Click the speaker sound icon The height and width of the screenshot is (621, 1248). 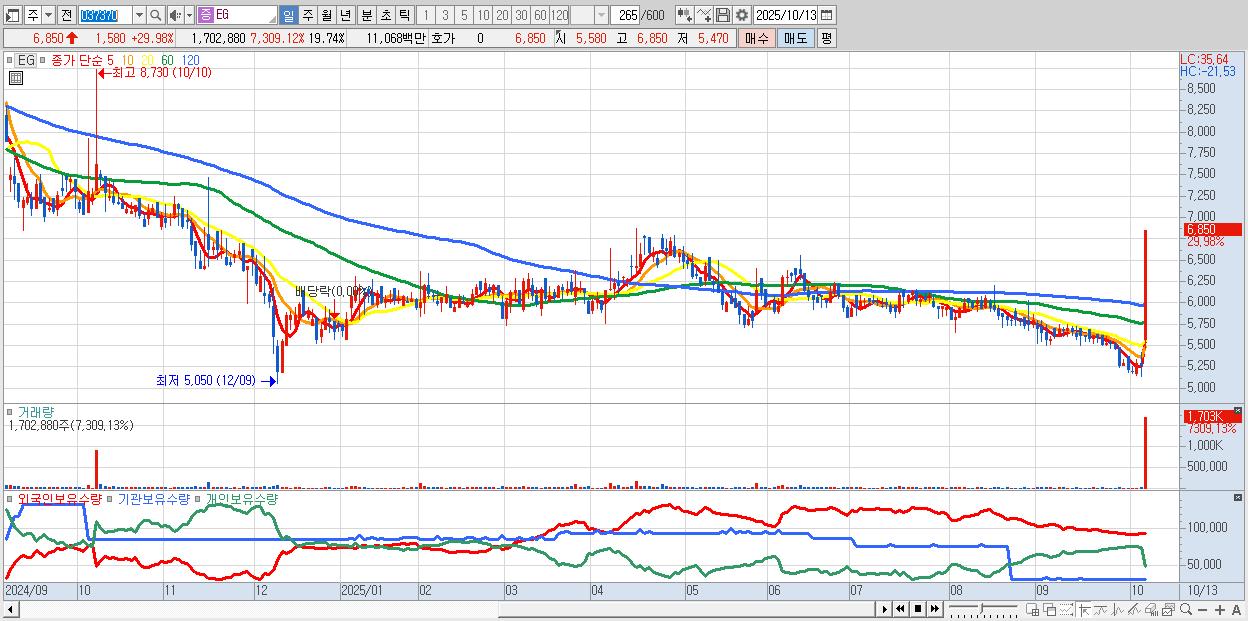coord(175,15)
